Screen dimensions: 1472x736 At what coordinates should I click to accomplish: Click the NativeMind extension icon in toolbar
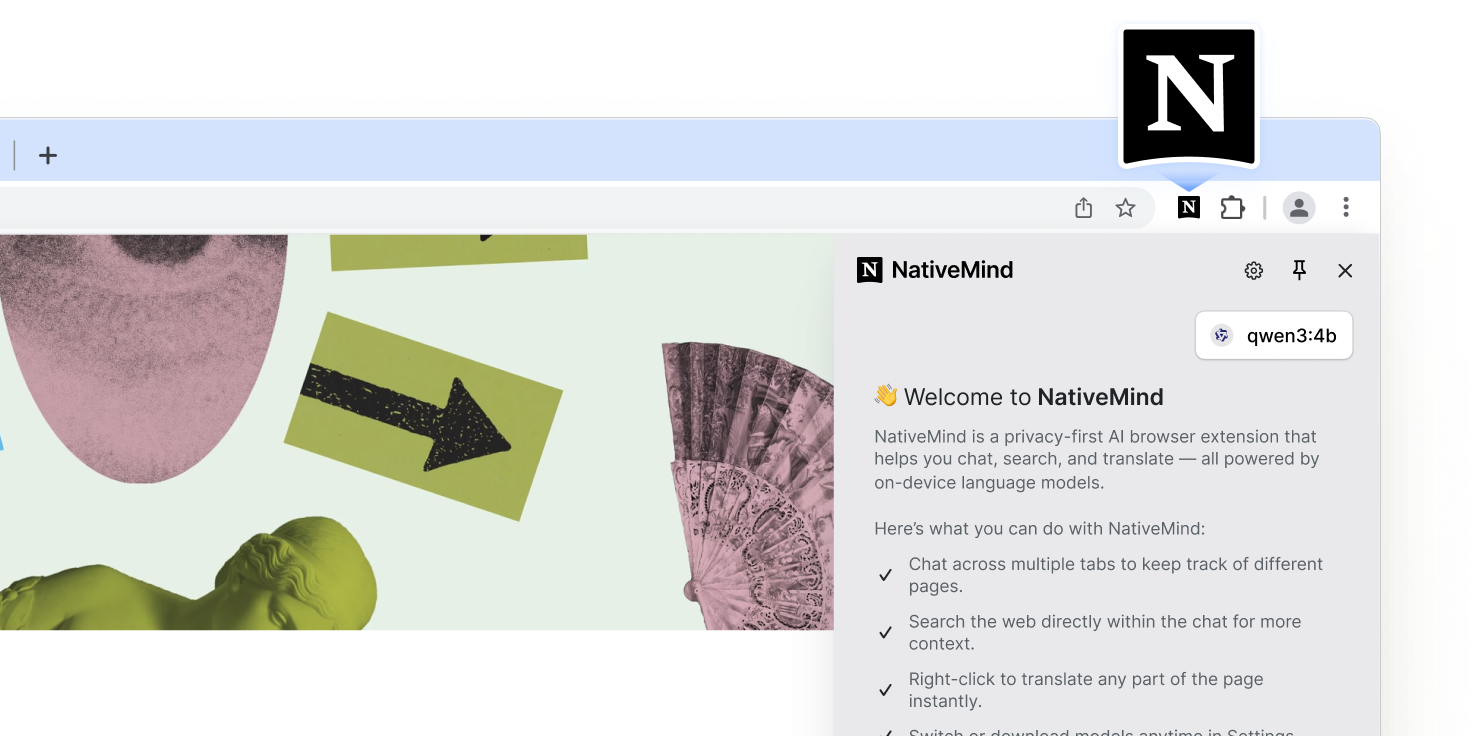[x=1188, y=207]
